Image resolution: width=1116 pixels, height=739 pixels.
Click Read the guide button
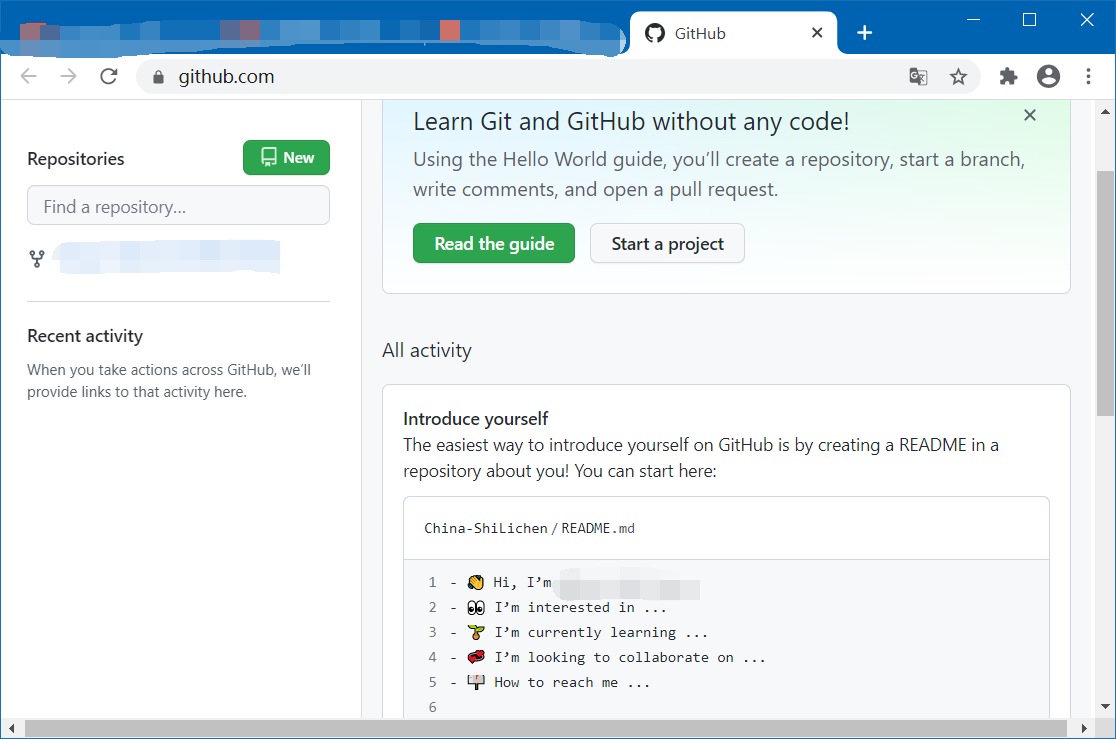494,243
